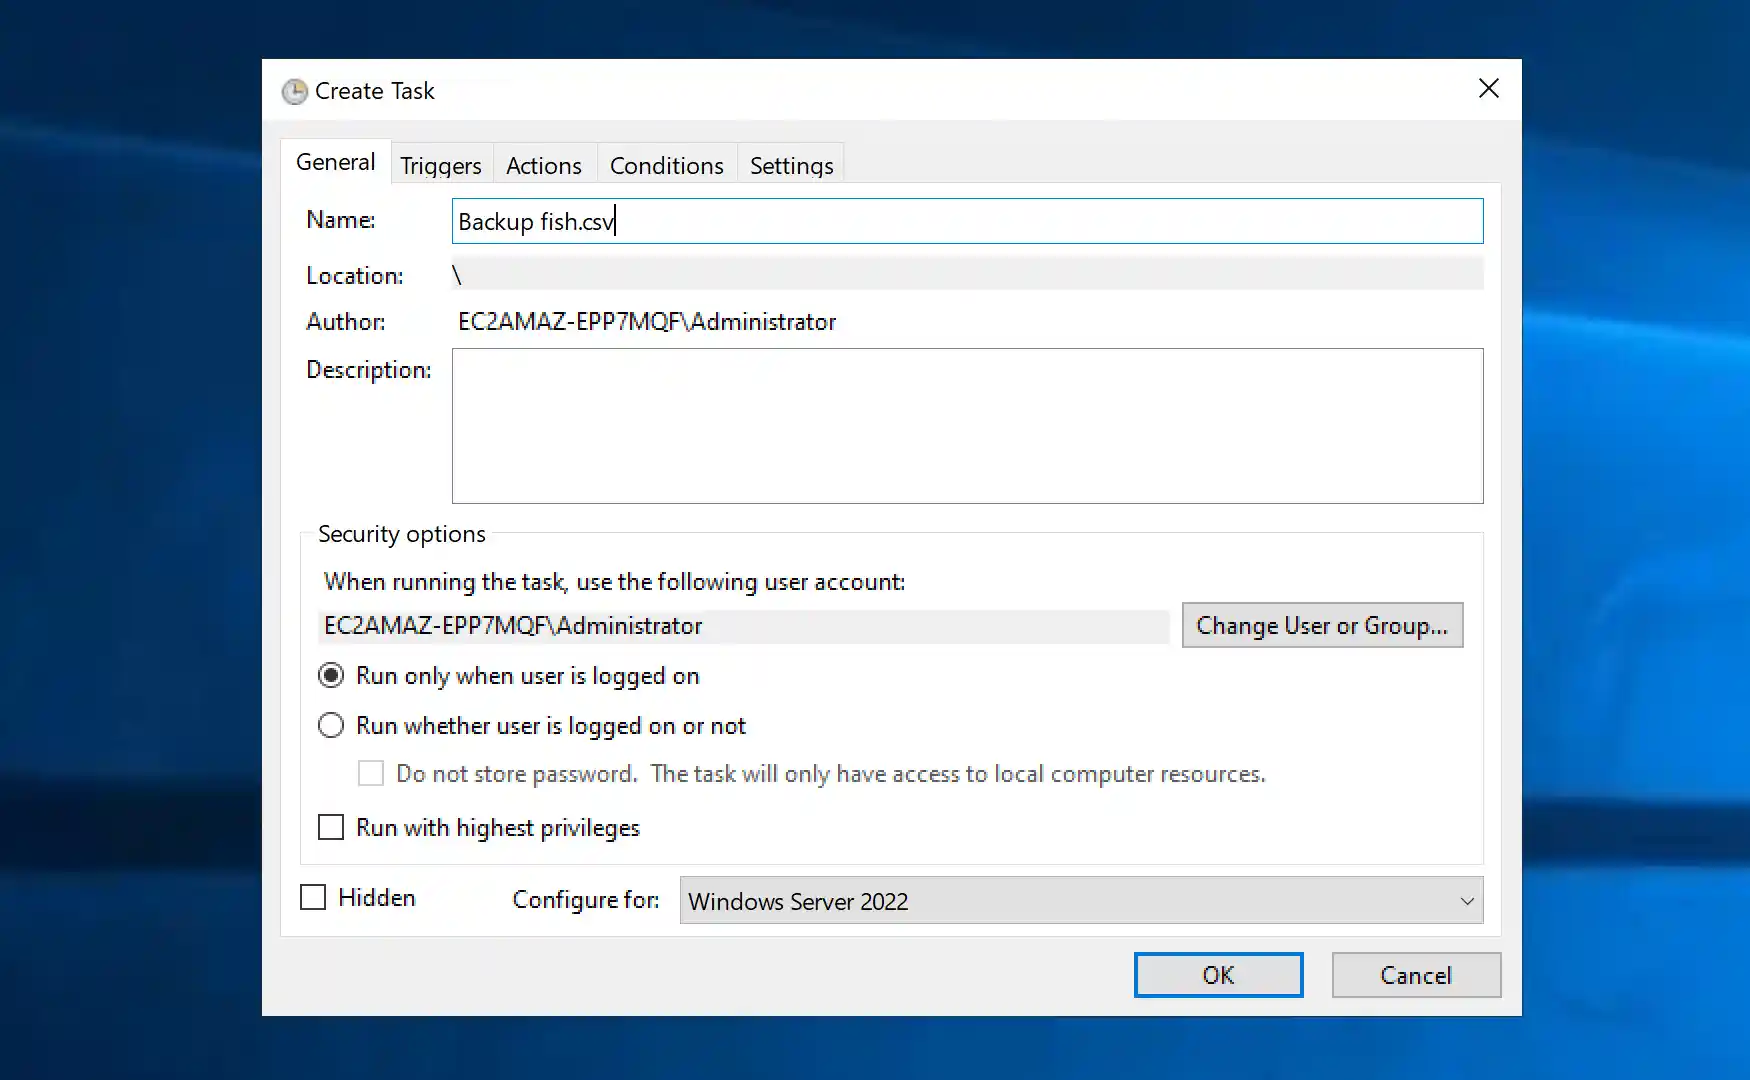Enable Run with highest privileges
The height and width of the screenshot is (1080, 1750).
point(330,827)
